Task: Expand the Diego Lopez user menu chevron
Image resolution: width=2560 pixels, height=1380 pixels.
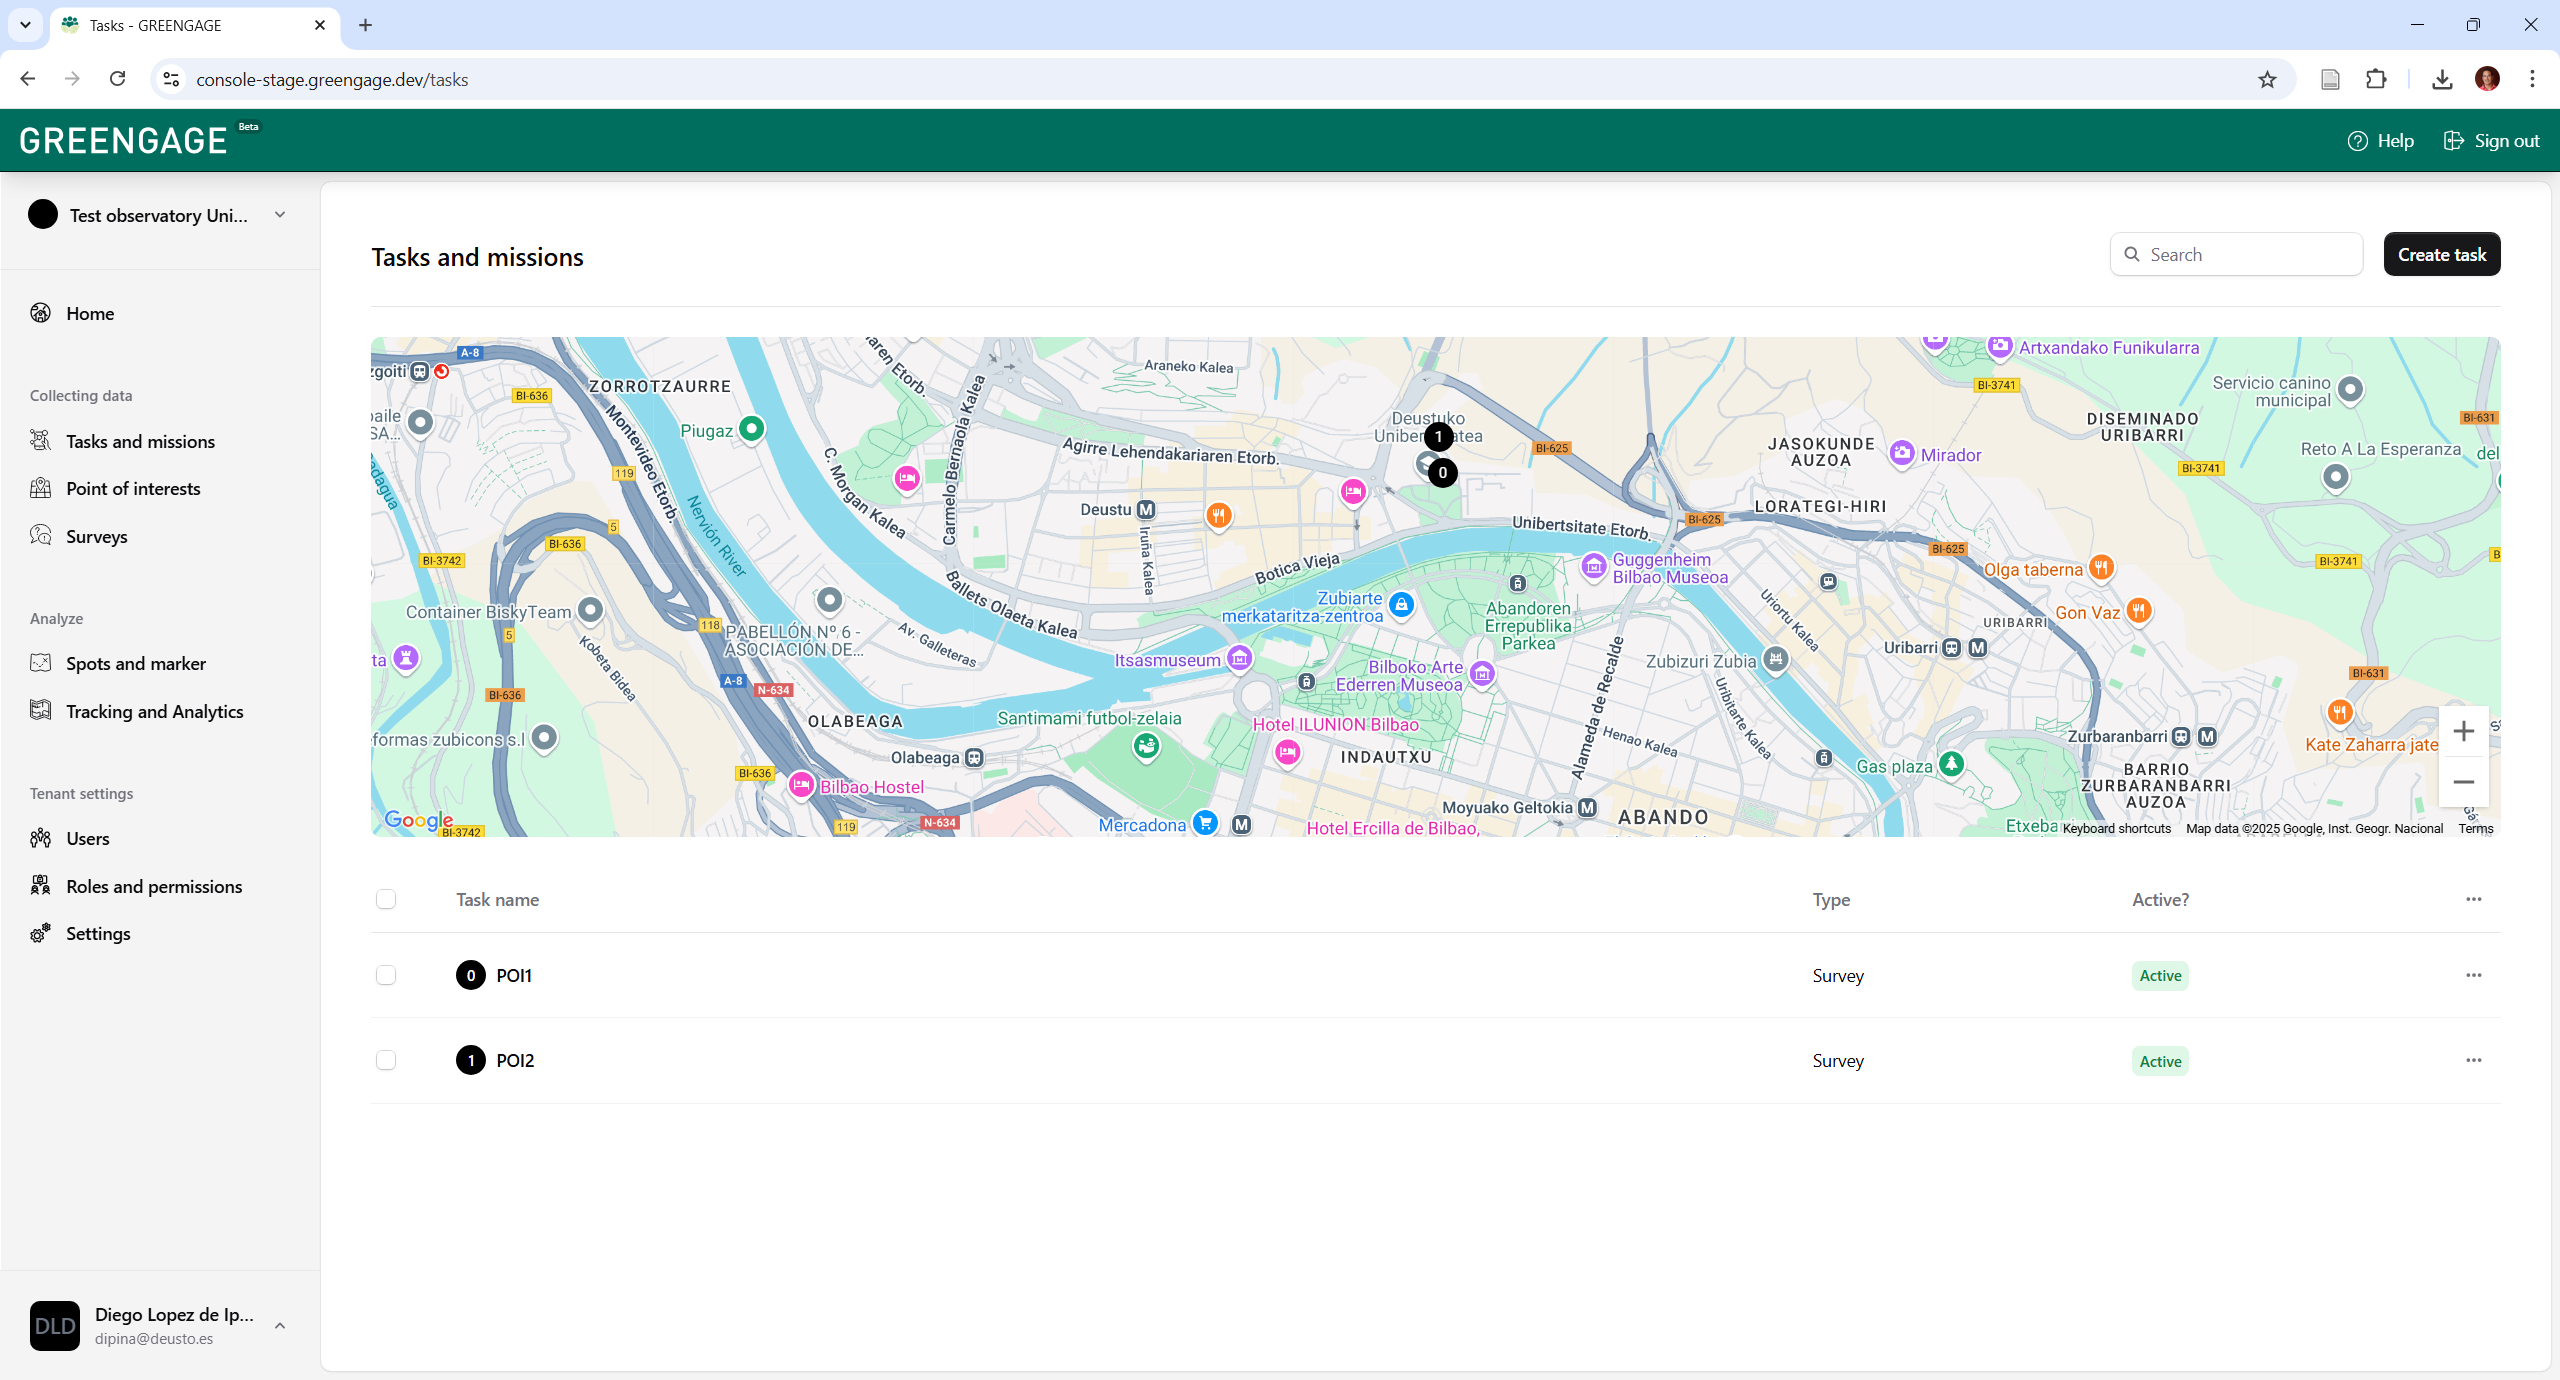Action: coord(280,1326)
